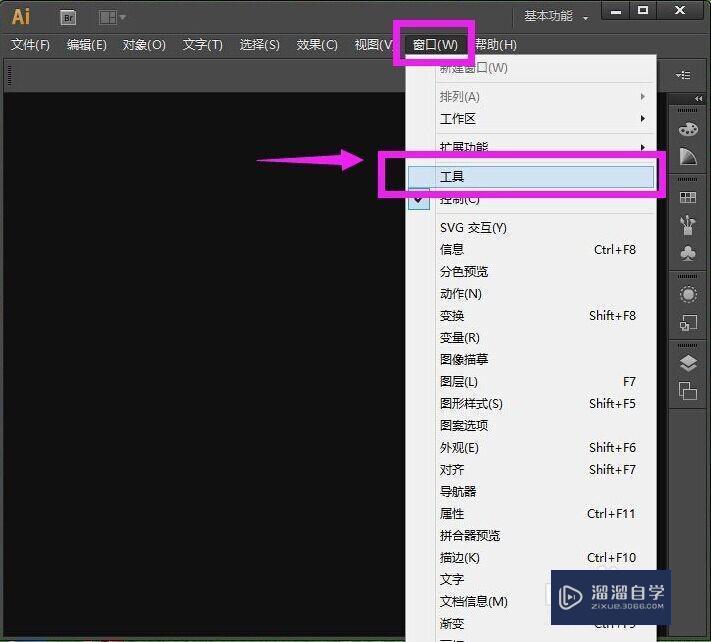Select 描边(K) menu entry
Screen dimensions: 711x642
tap(531, 558)
